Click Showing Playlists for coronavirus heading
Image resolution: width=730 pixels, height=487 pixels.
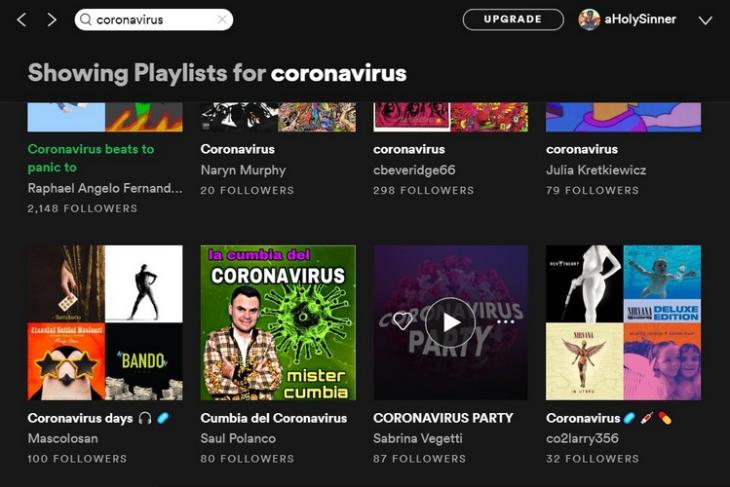pos(217,74)
